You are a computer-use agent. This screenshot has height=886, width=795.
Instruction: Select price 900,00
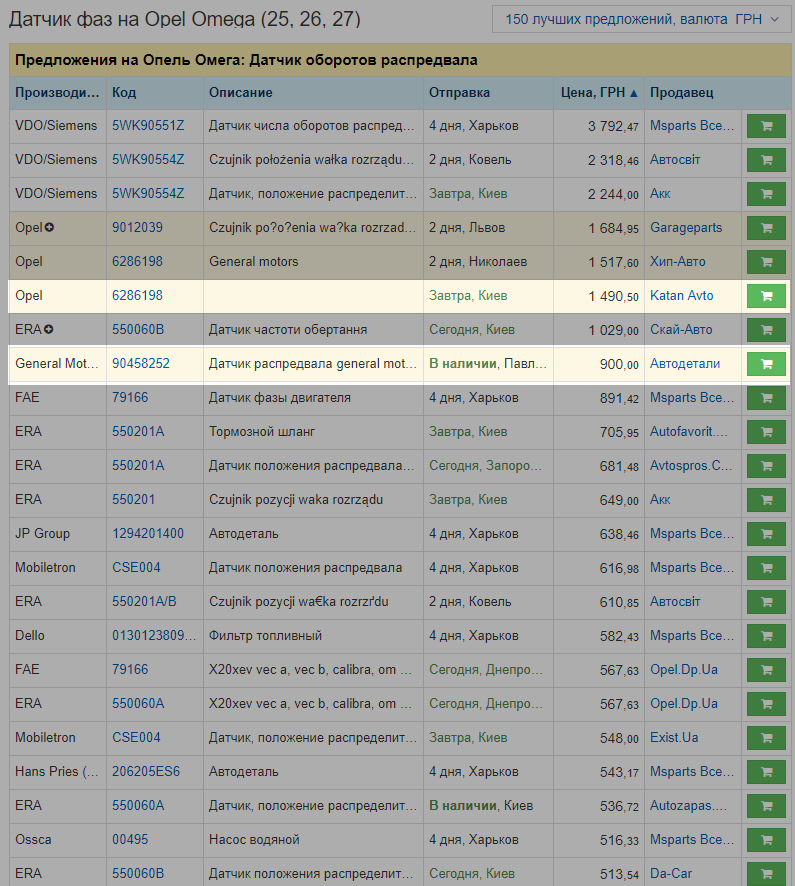[619, 364]
